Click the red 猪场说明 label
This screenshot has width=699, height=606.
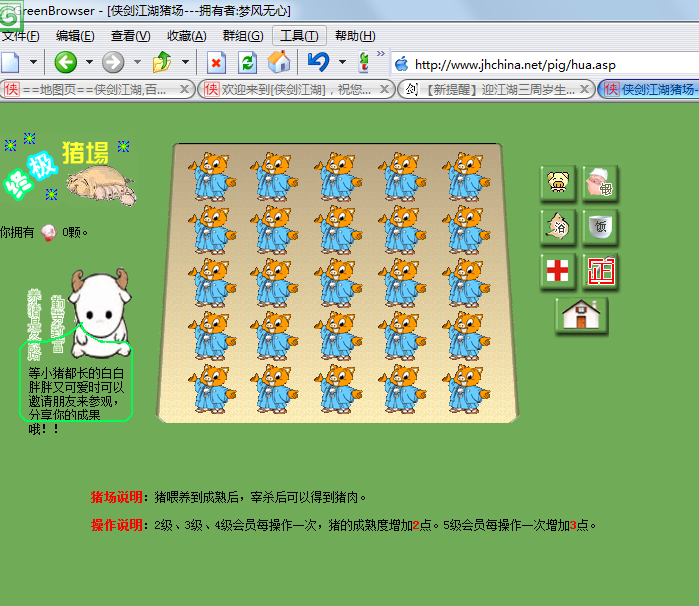pos(116,497)
